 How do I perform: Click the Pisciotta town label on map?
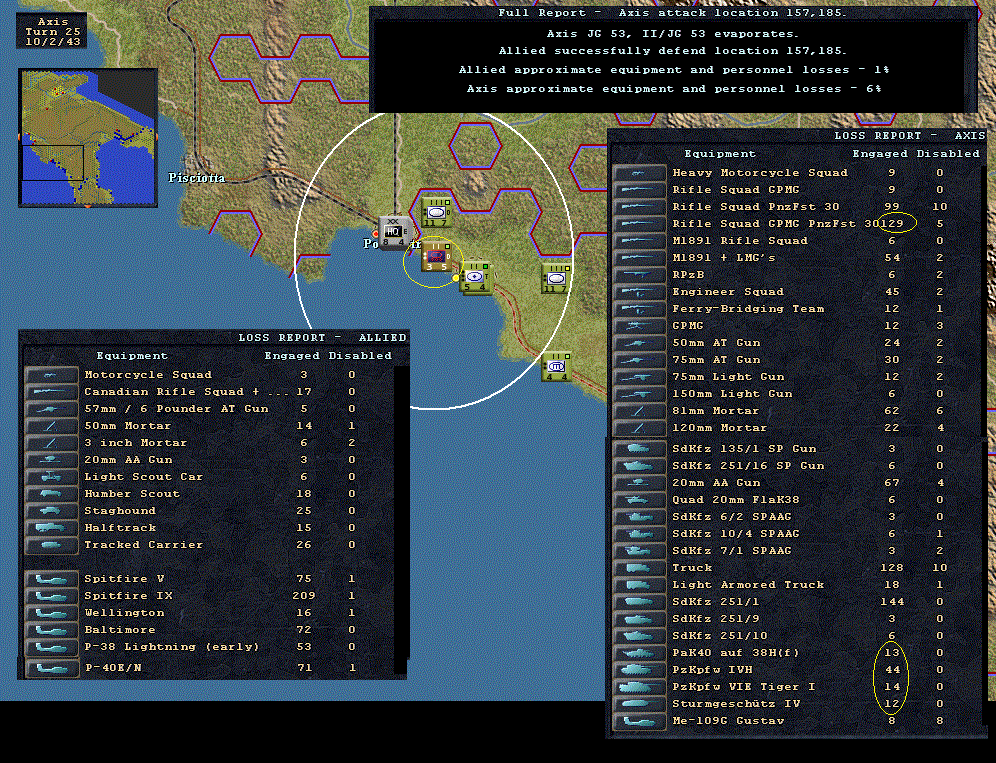tap(197, 178)
